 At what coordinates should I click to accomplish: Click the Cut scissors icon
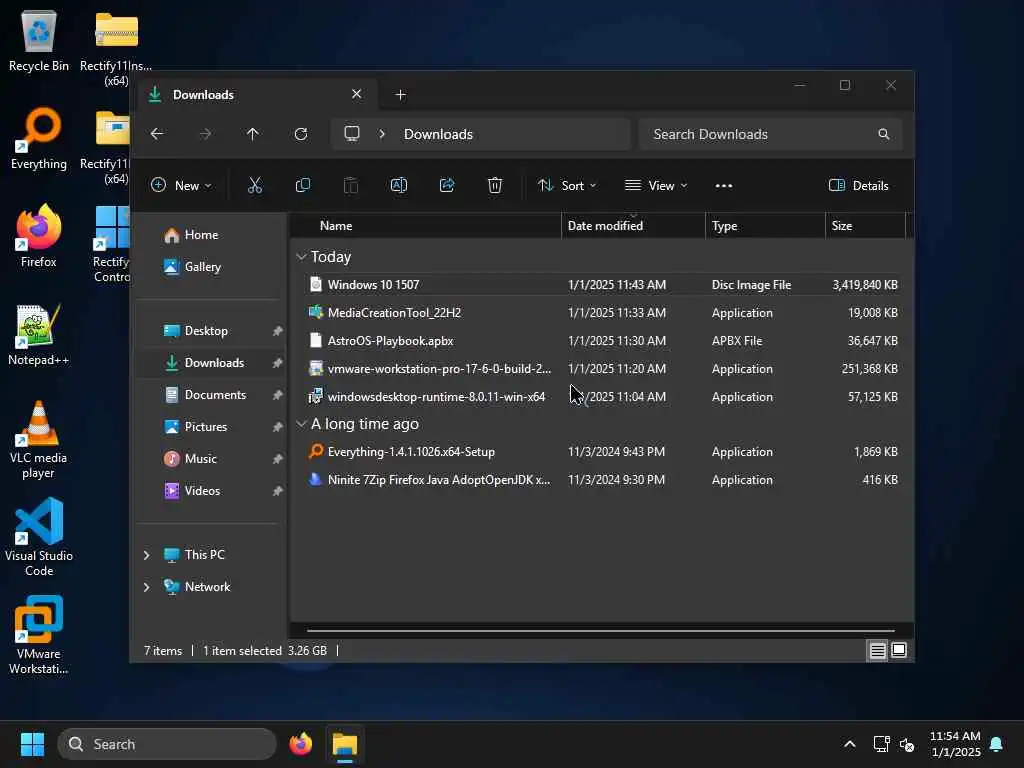pyautogui.click(x=255, y=185)
